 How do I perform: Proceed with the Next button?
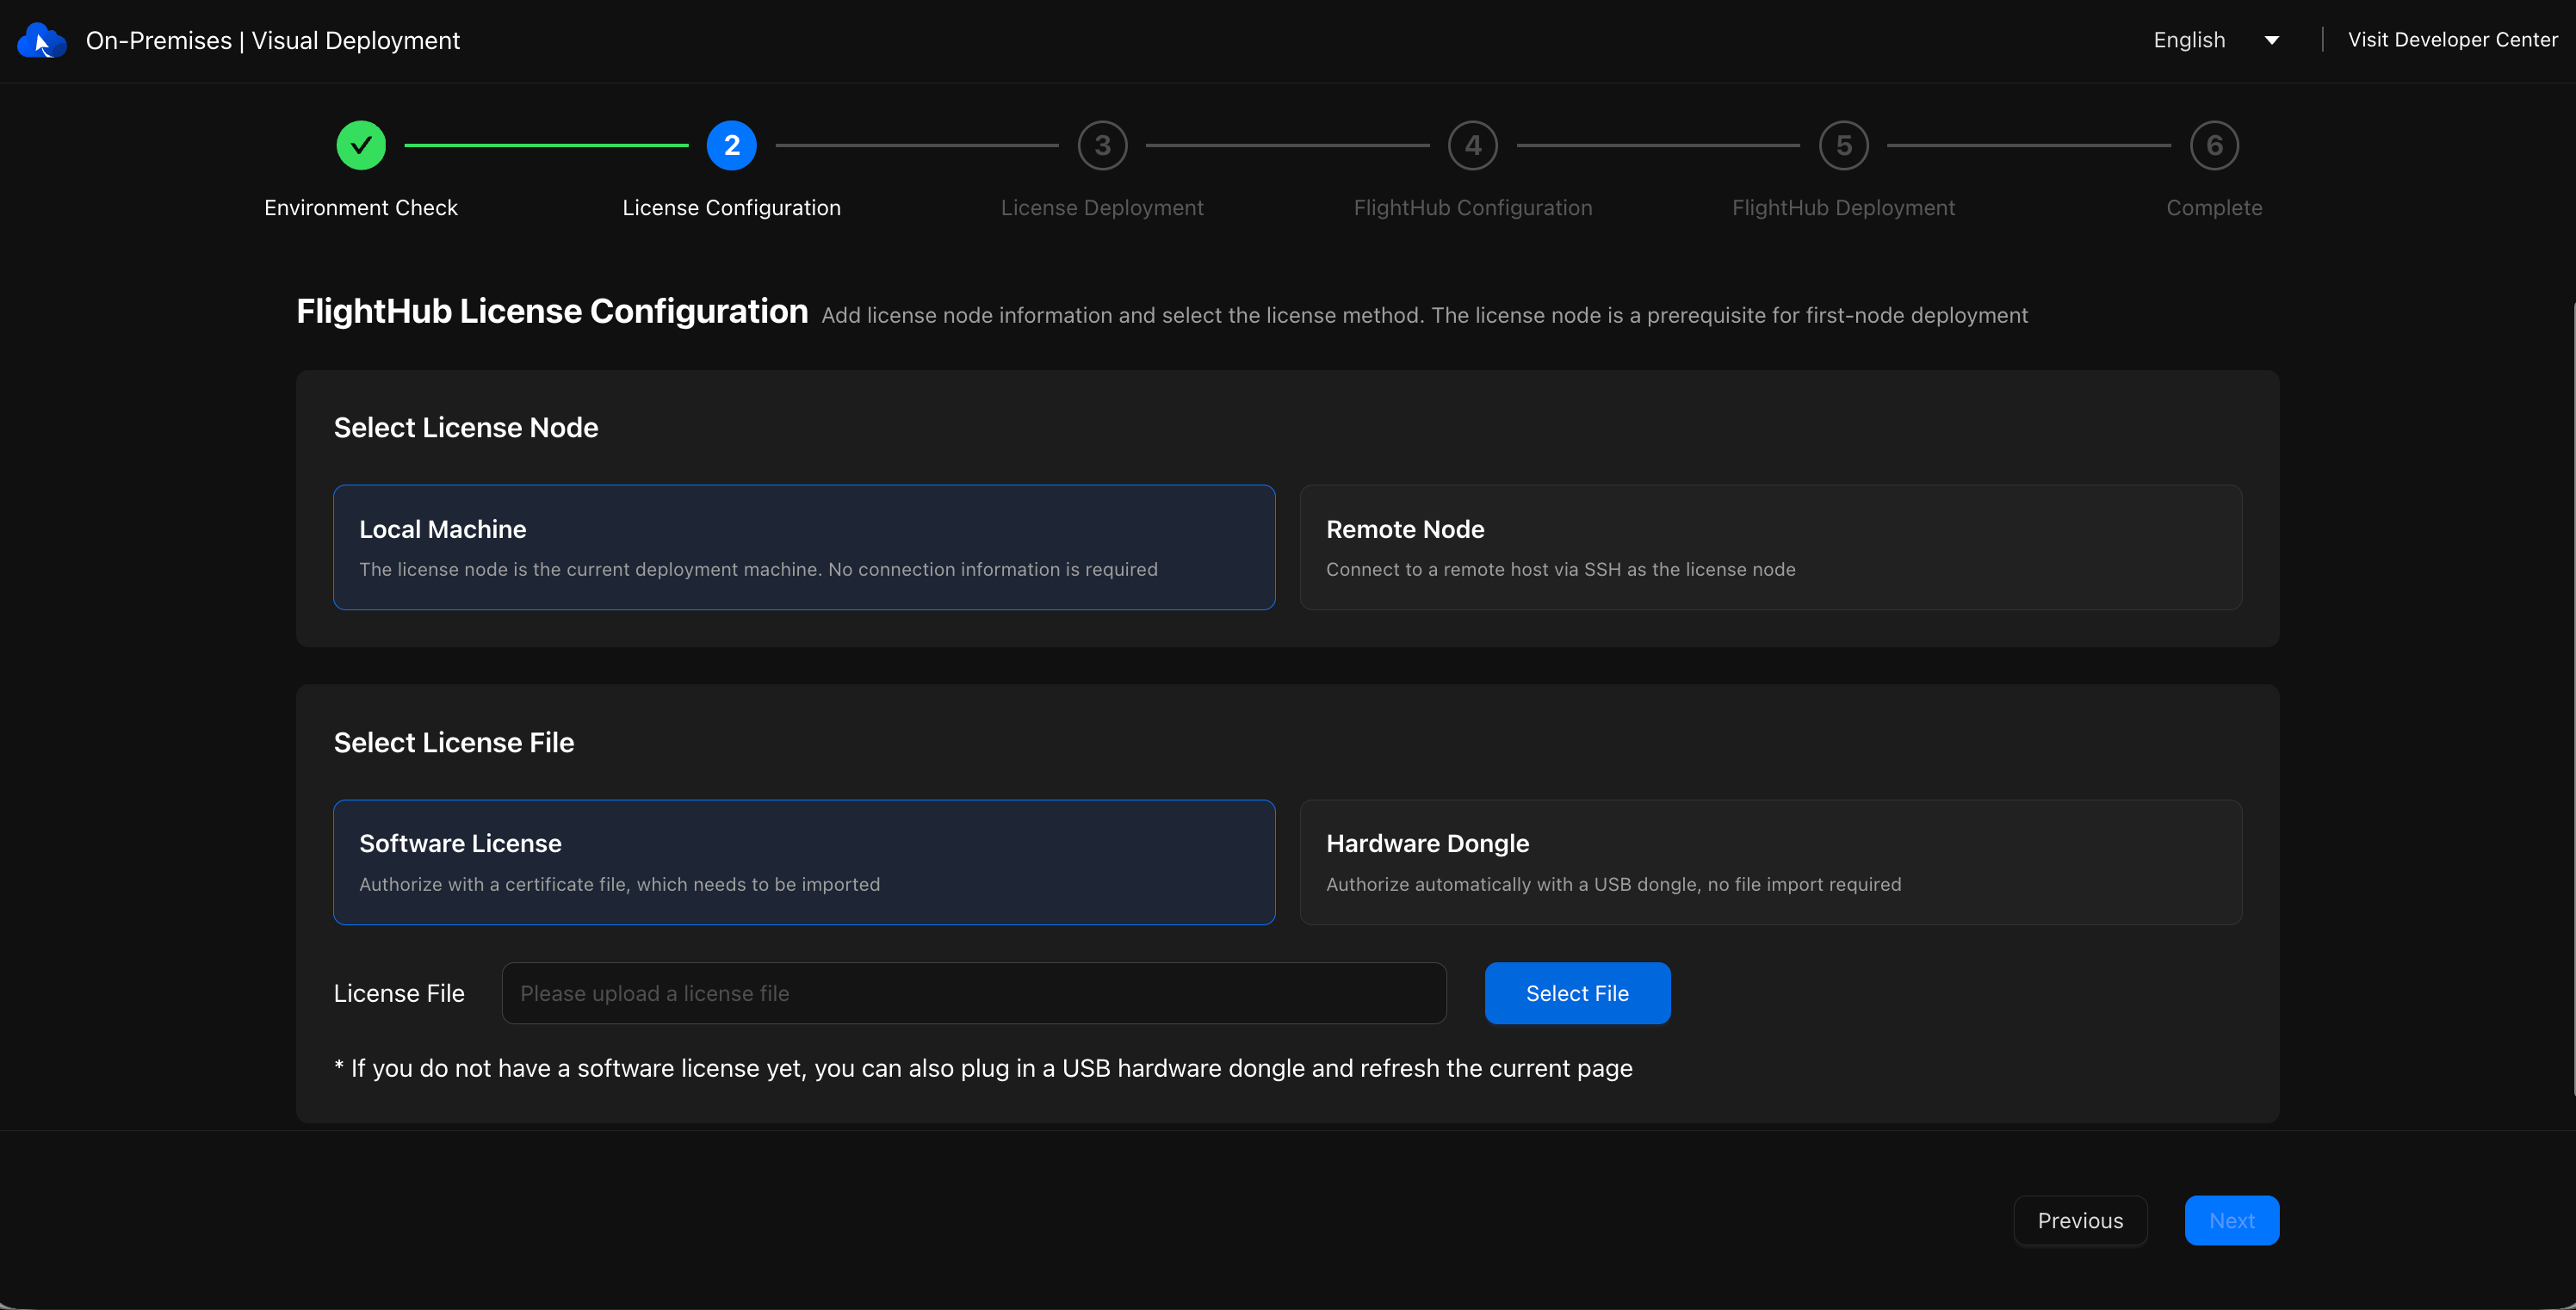(x=2231, y=1220)
